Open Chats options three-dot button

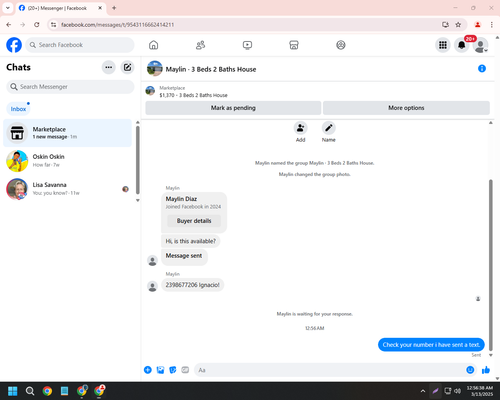tap(109, 67)
